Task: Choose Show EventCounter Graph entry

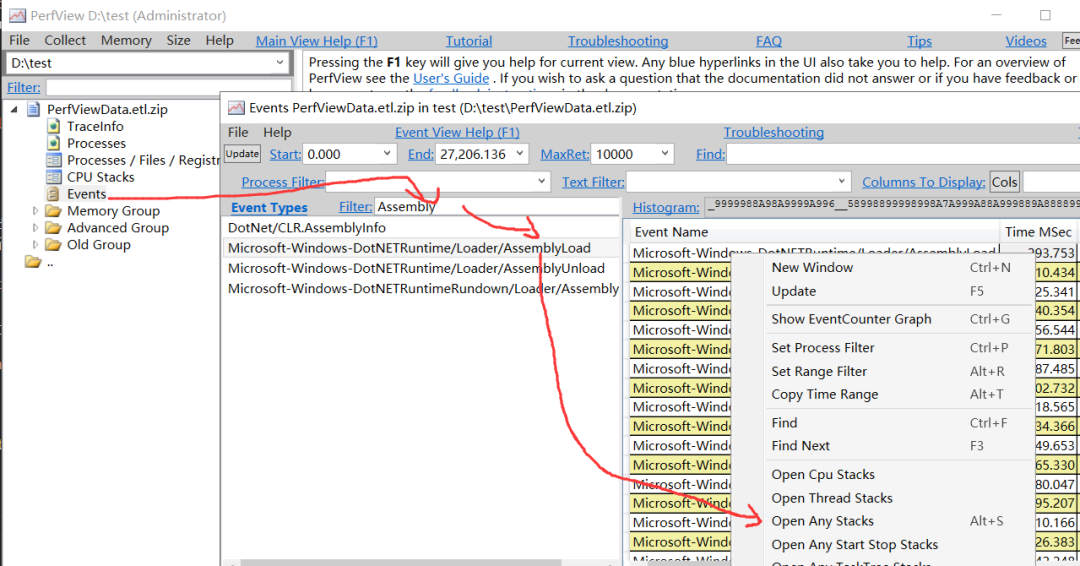Action: pyautogui.click(x=851, y=319)
